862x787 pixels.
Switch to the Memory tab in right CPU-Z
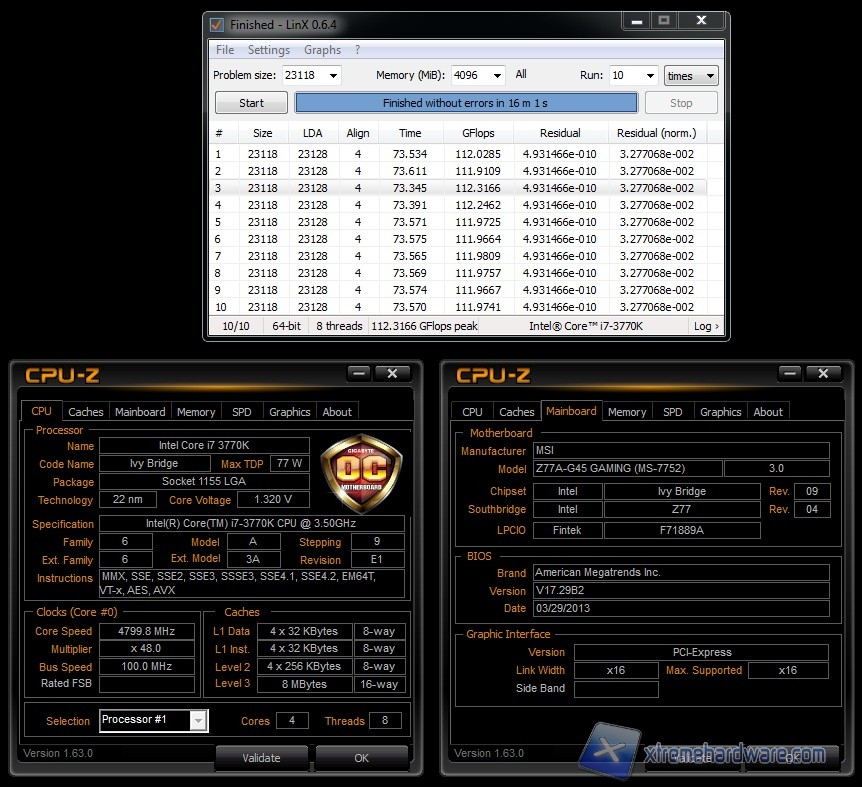[x=626, y=411]
